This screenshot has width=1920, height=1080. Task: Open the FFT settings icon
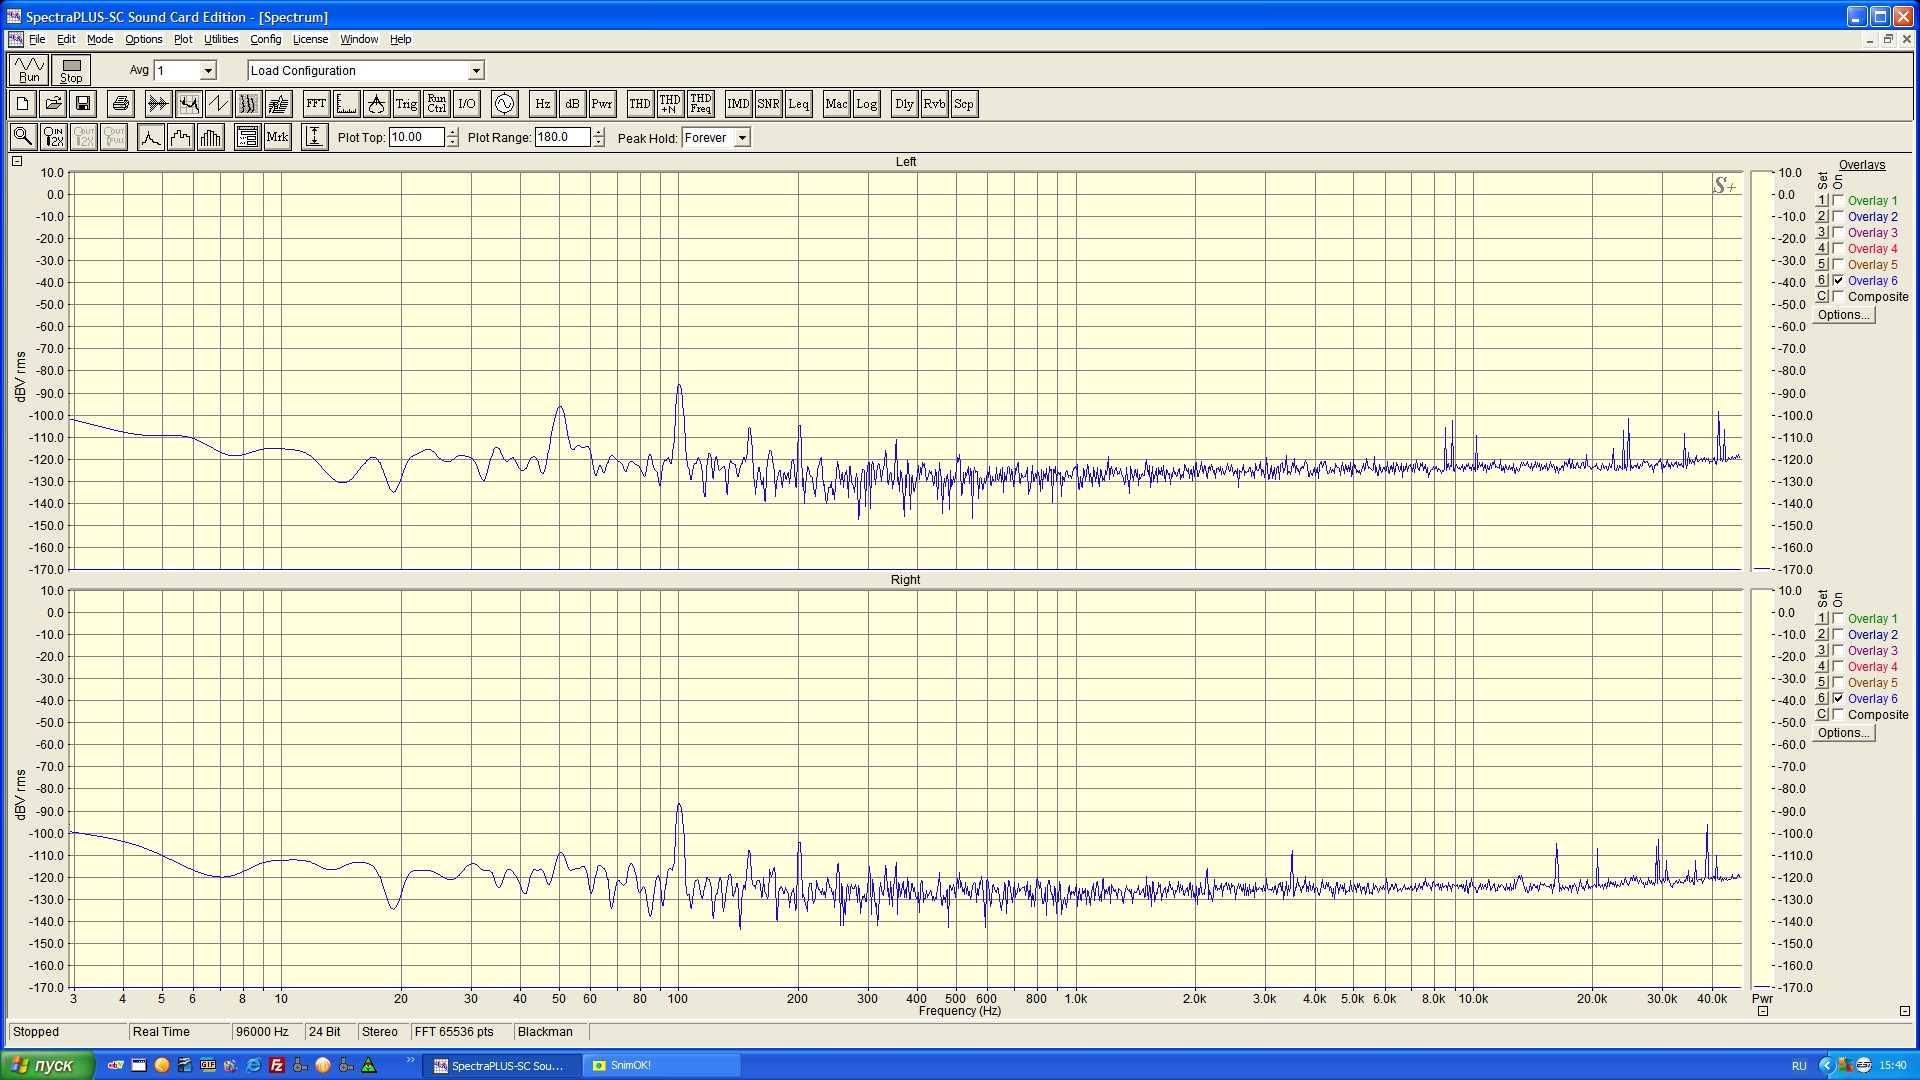coord(316,104)
